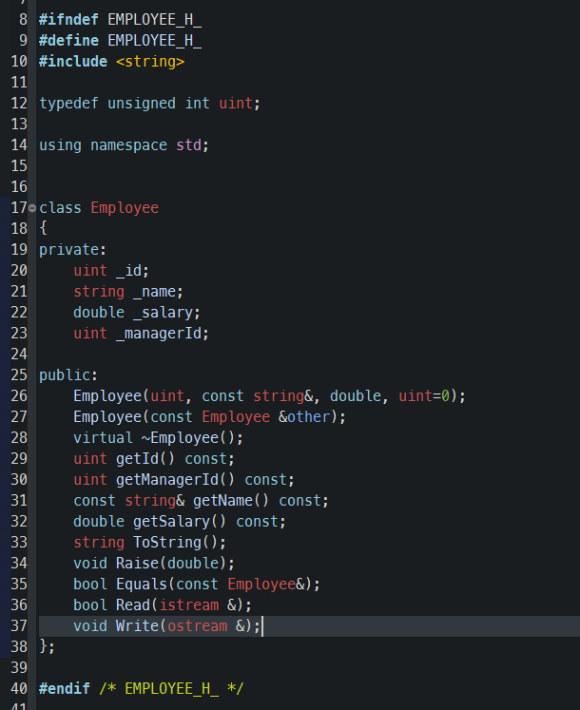Click the Raise method name
Screen dimensions: 580x710
click(137, 563)
